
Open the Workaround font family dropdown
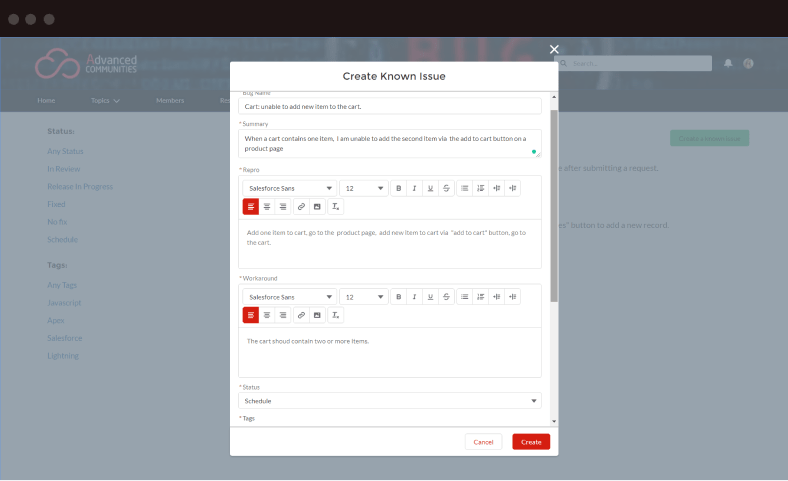(x=289, y=297)
